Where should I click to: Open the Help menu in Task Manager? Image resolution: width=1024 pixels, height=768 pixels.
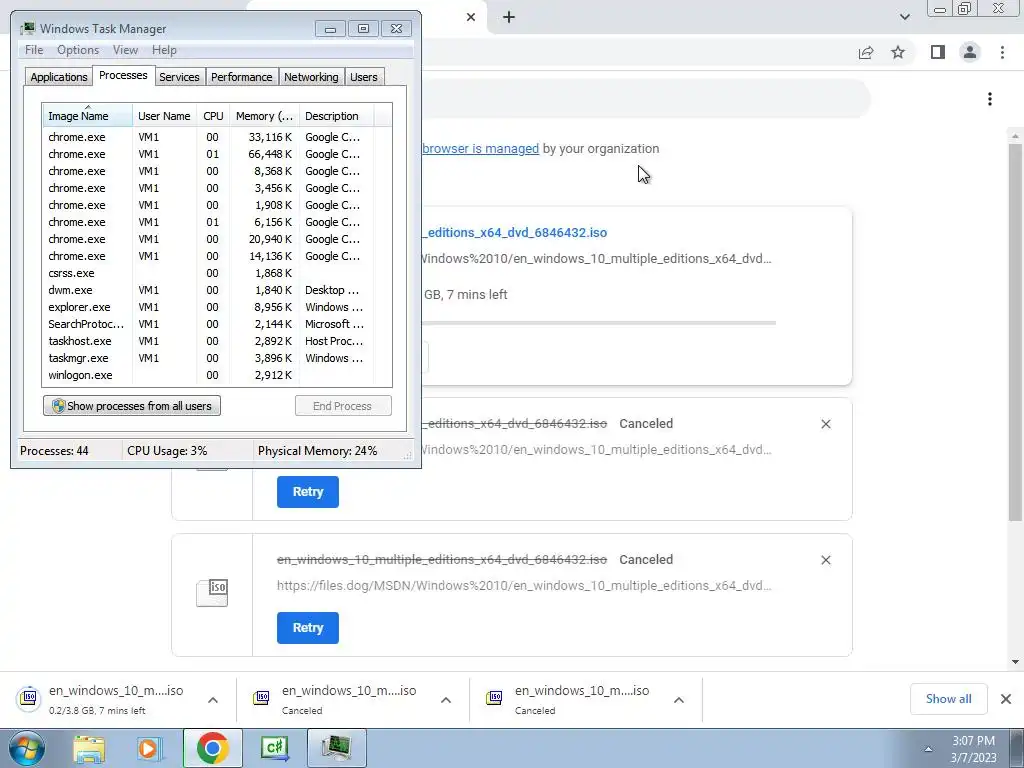coord(164,50)
